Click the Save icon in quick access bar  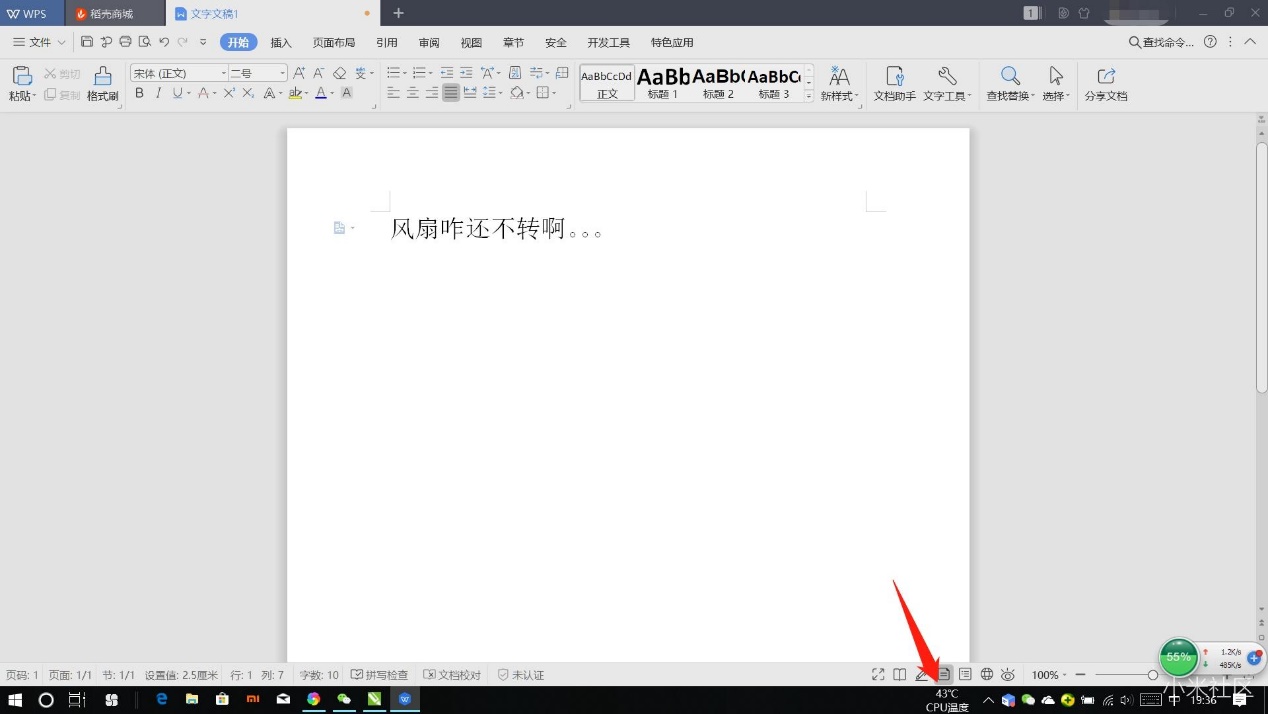click(87, 42)
